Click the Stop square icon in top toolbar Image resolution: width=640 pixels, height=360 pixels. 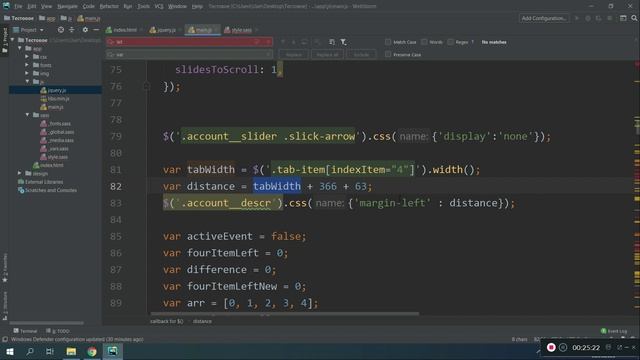[610, 18]
